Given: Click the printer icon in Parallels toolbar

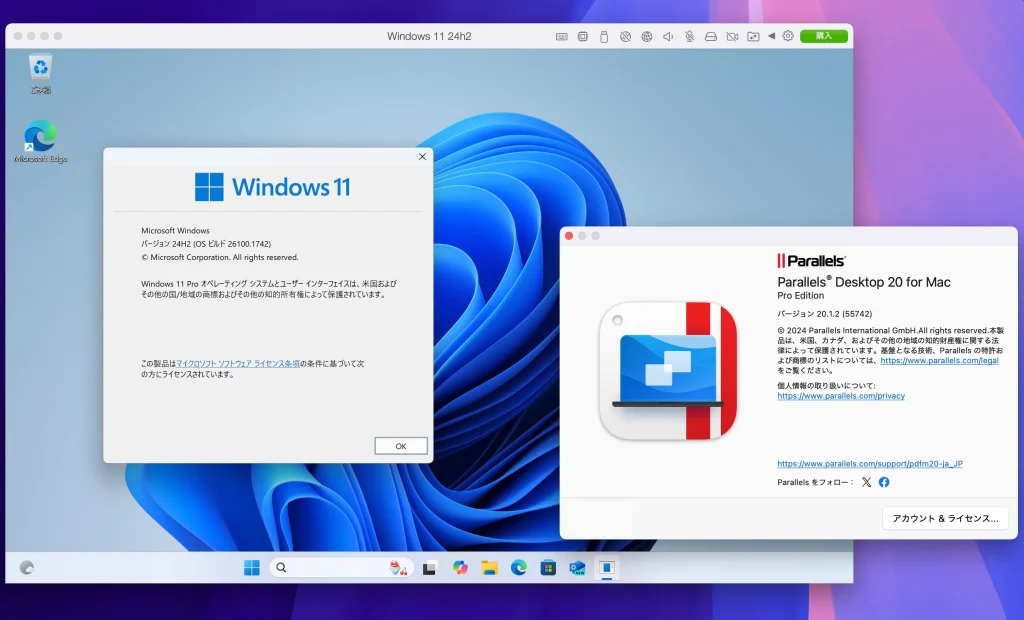Looking at the screenshot, I should pos(710,35).
